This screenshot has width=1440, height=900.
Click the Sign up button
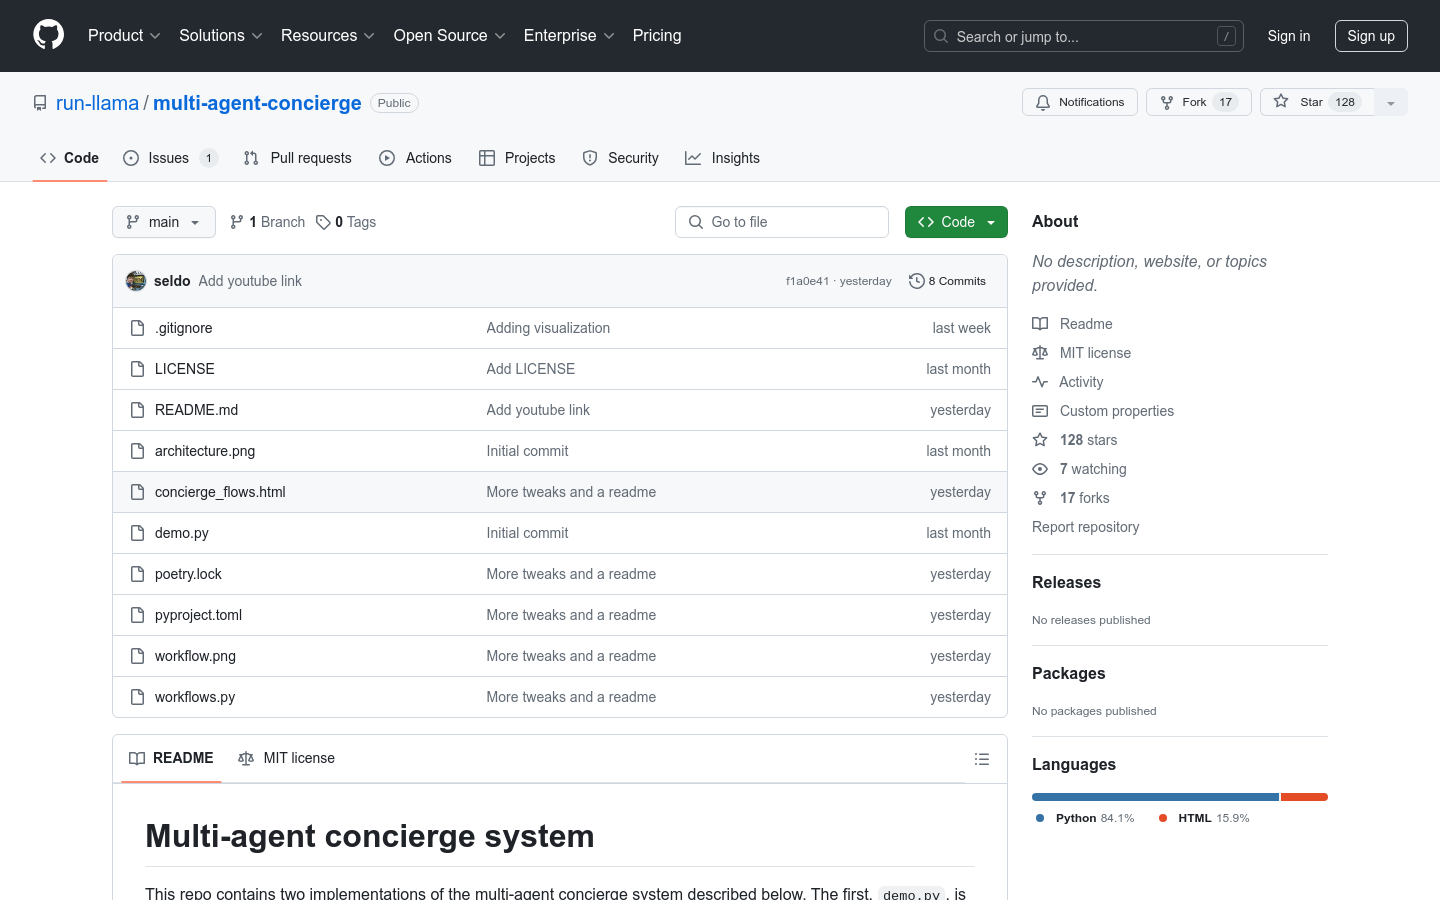click(x=1371, y=36)
